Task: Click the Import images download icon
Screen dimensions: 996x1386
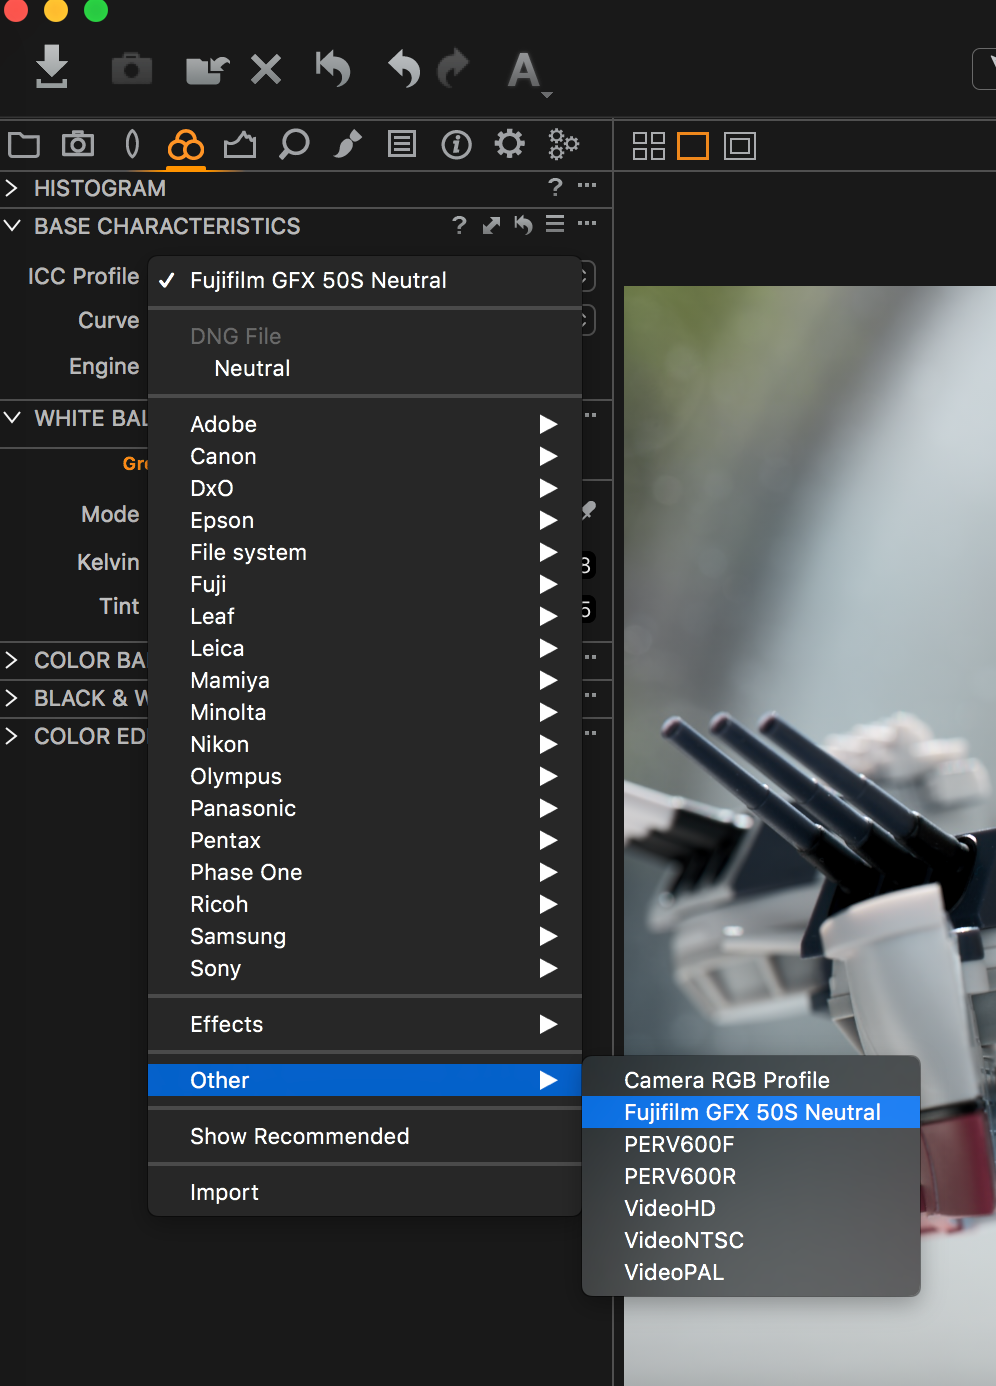Action: tap(52, 67)
